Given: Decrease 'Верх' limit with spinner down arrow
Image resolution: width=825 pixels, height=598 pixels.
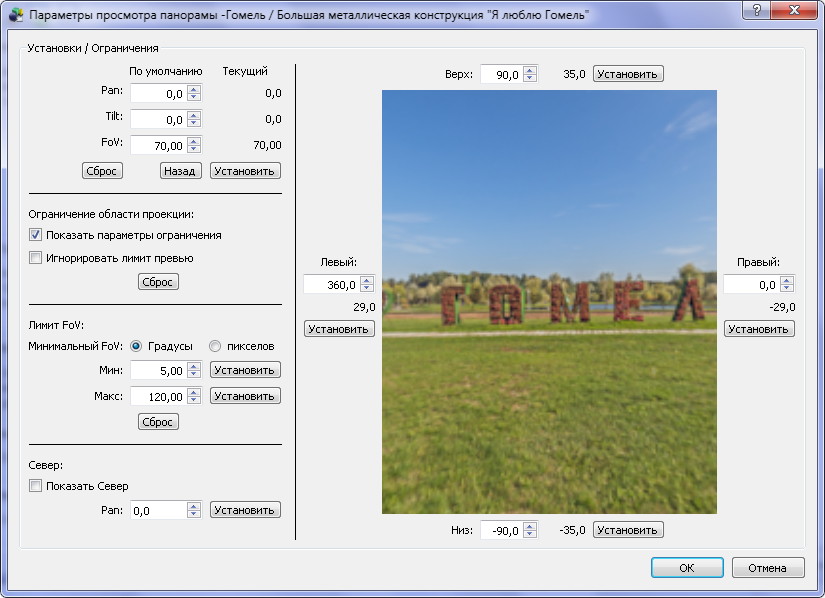Looking at the screenshot, I should [530, 78].
